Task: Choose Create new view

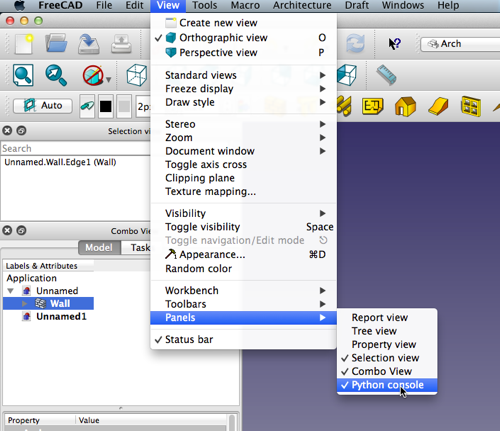Action: click(x=243, y=23)
